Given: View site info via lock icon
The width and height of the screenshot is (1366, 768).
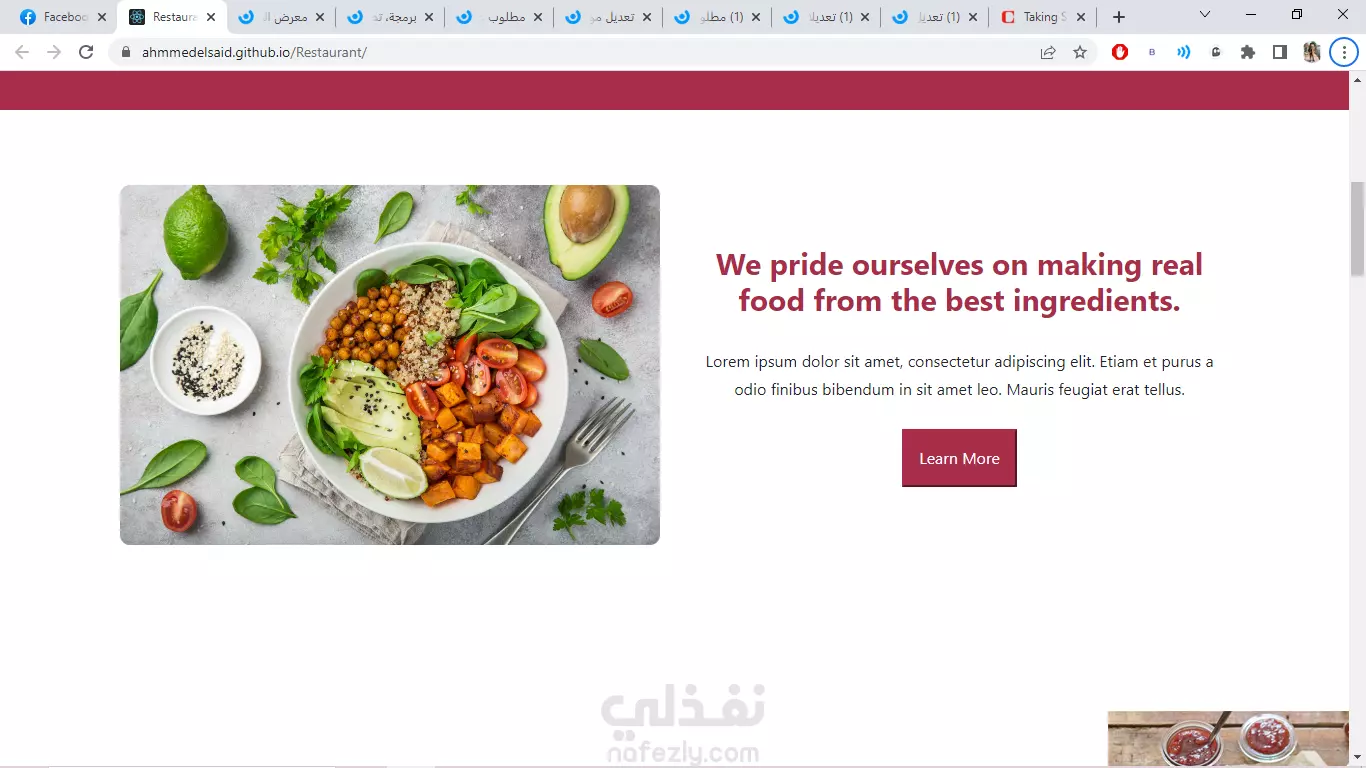Looking at the screenshot, I should tap(126, 52).
